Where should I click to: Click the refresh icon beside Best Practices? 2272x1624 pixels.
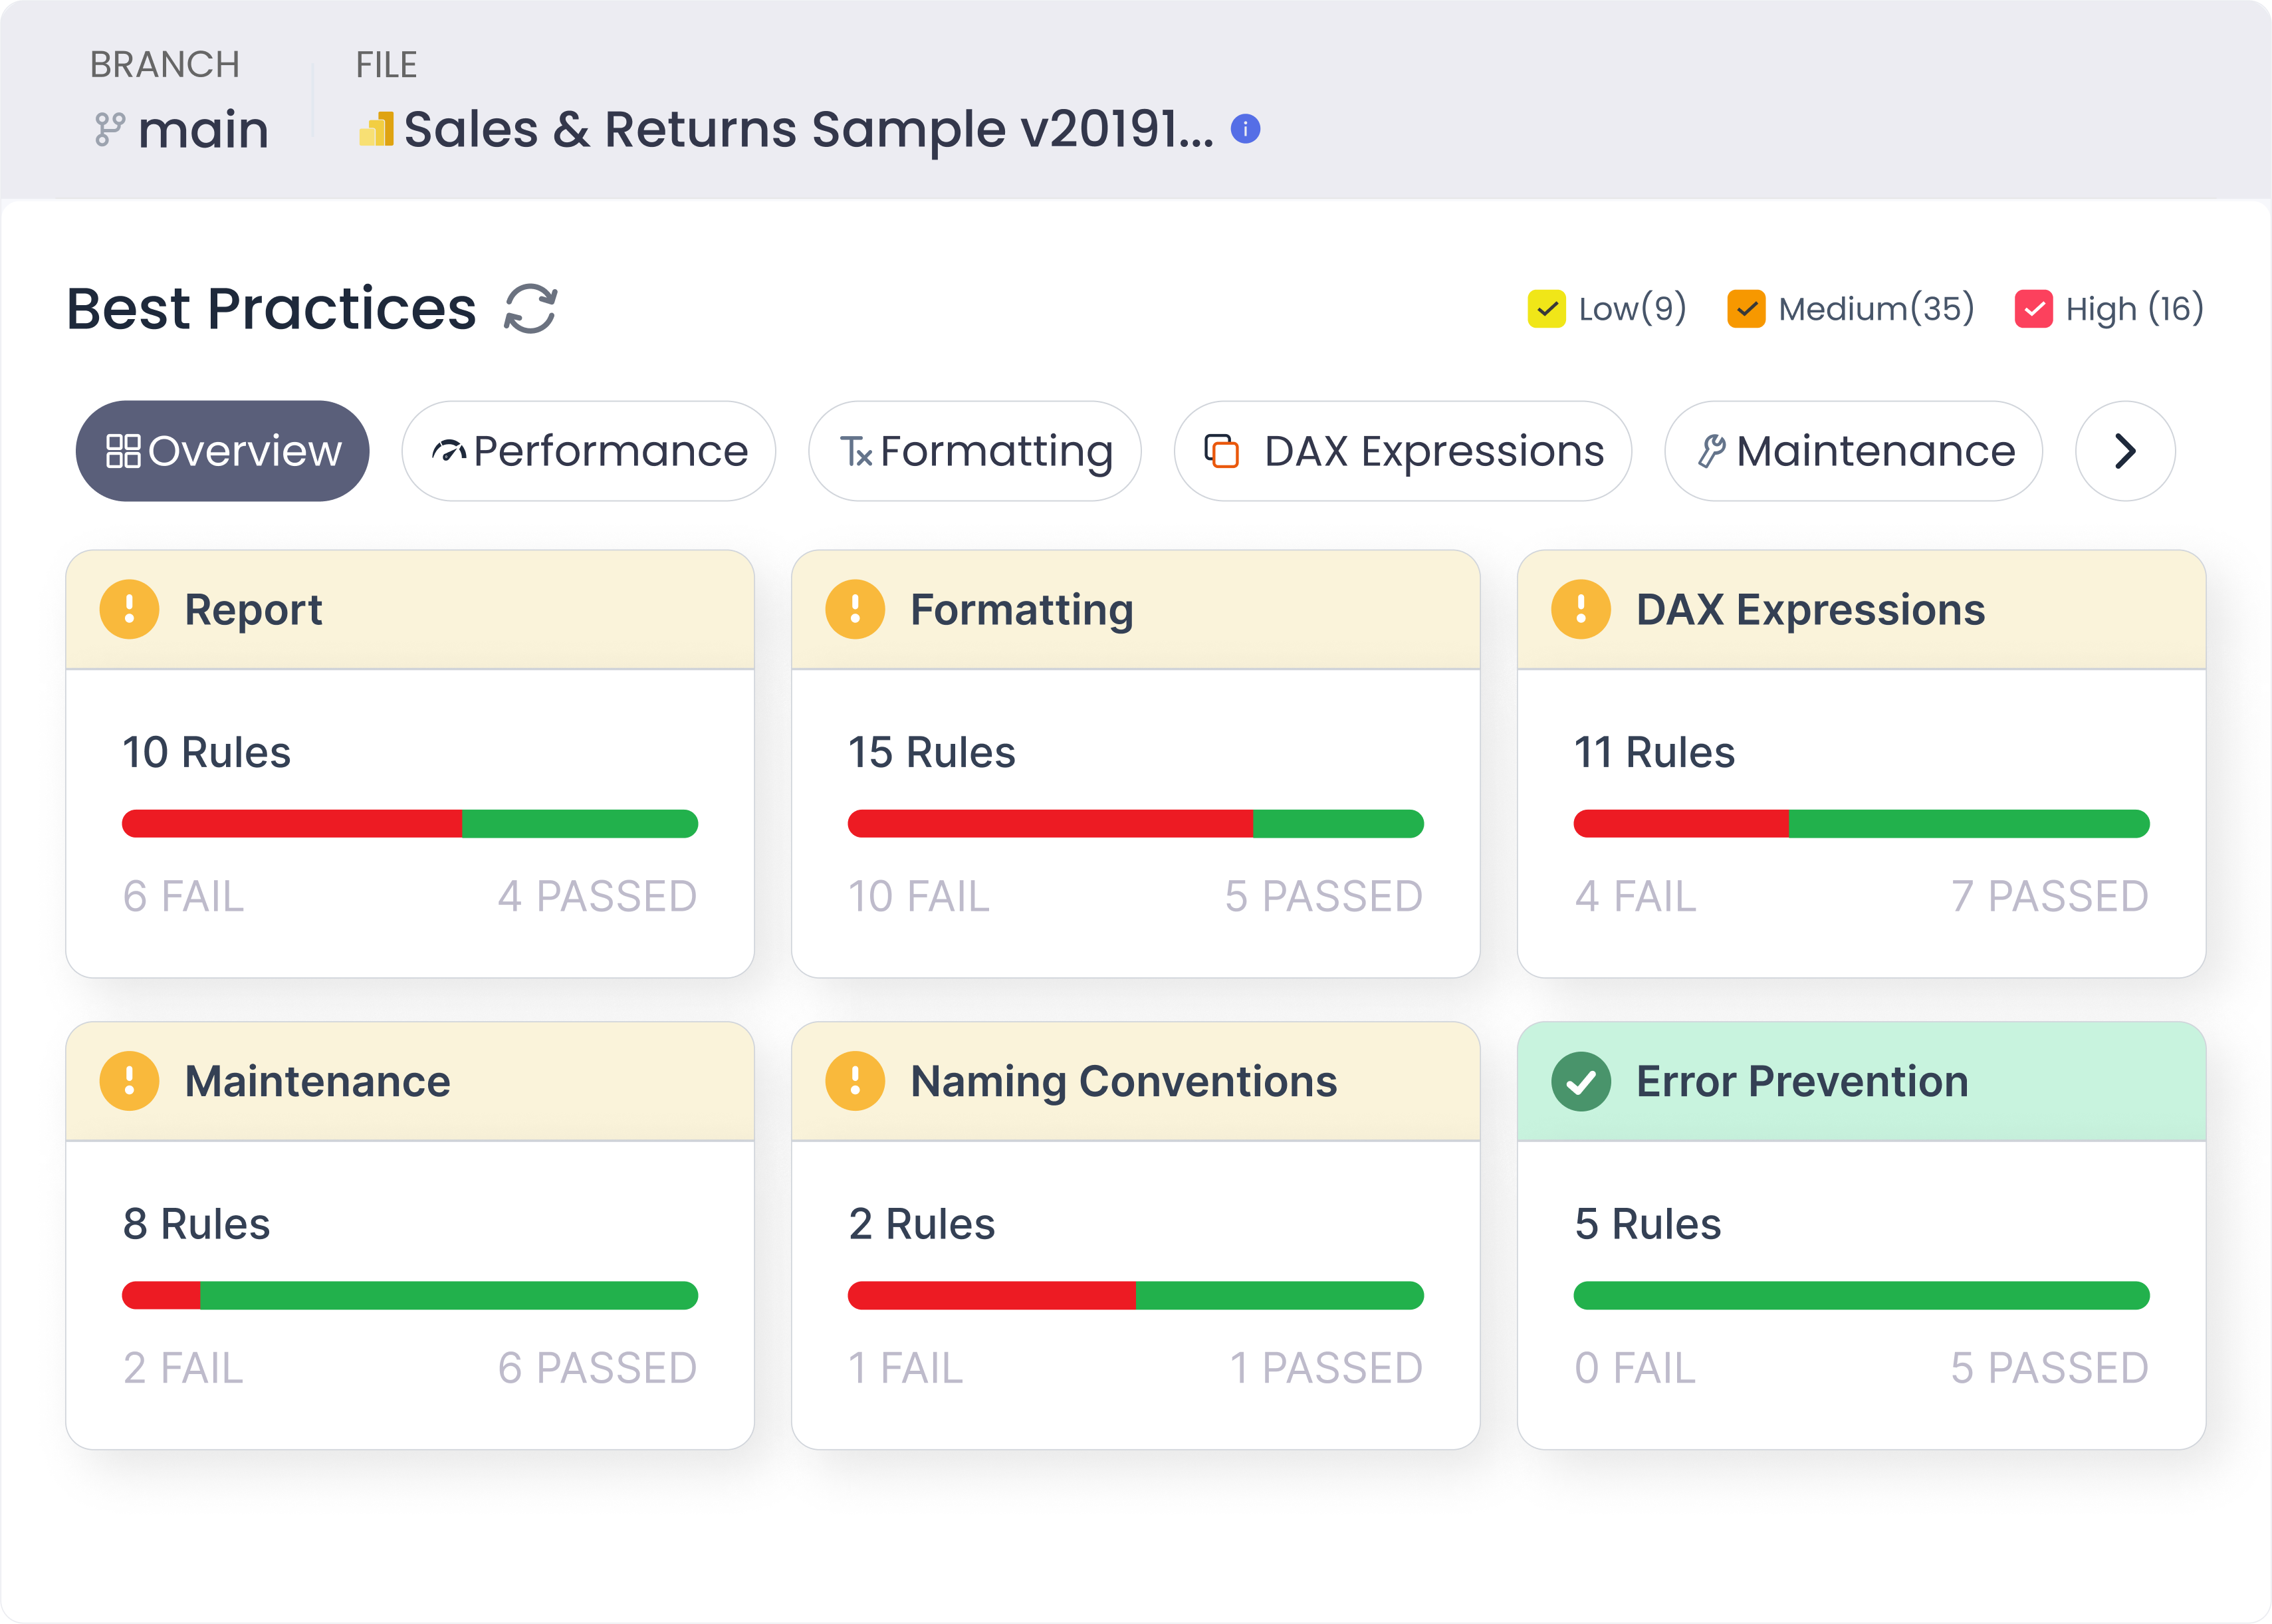[x=530, y=308]
